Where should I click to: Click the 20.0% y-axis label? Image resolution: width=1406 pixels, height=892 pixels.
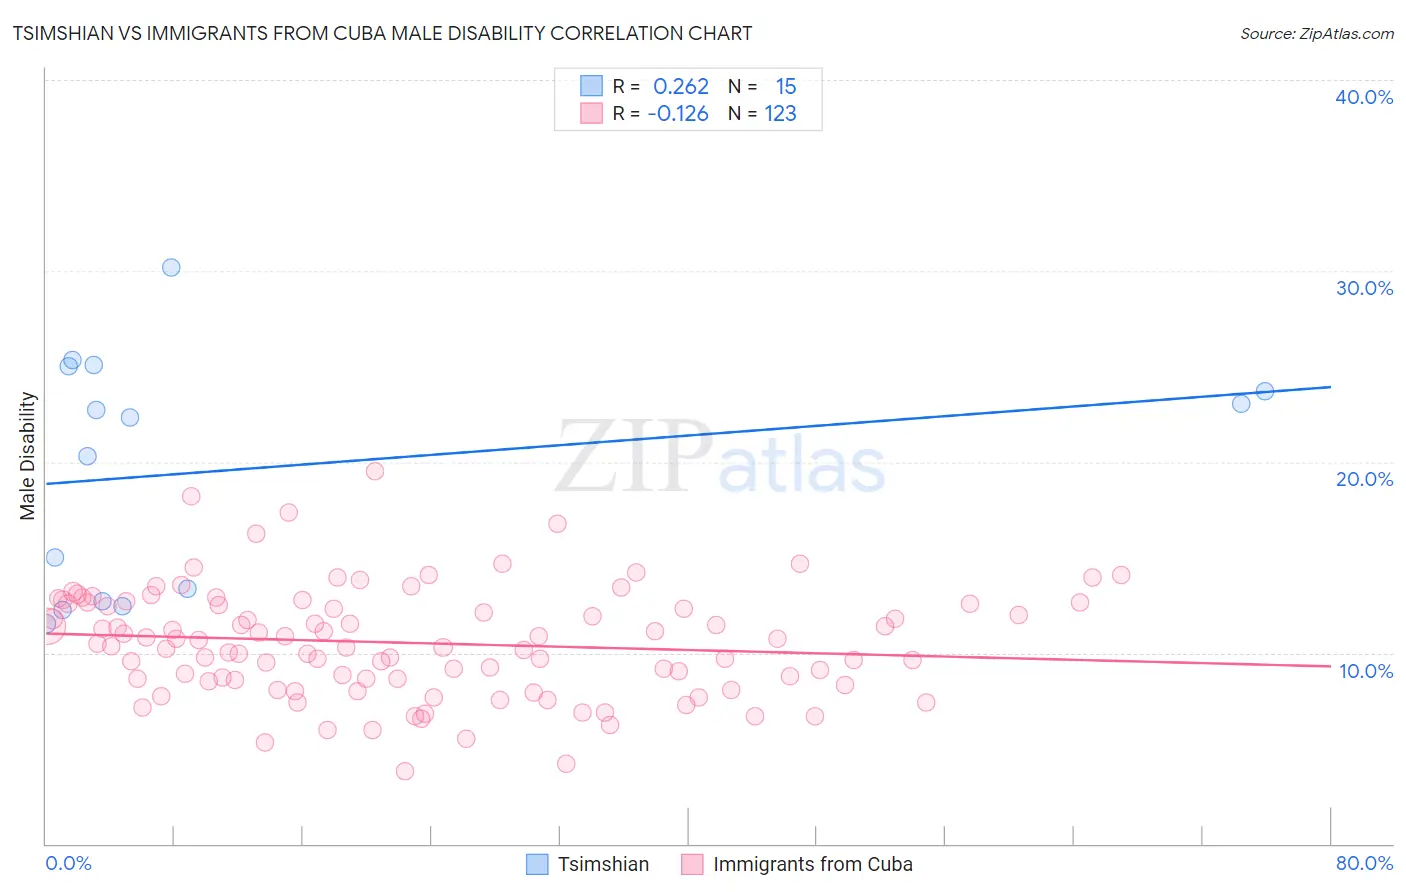(1364, 479)
